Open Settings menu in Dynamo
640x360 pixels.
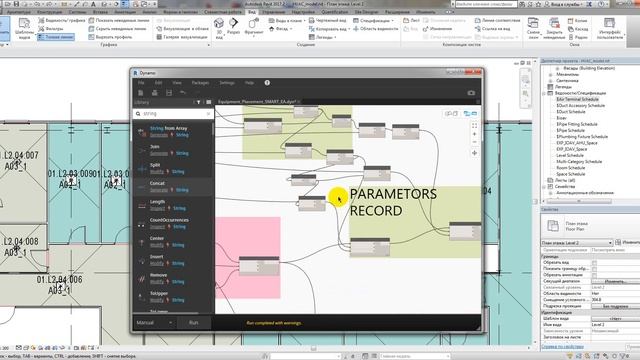(x=227, y=83)
